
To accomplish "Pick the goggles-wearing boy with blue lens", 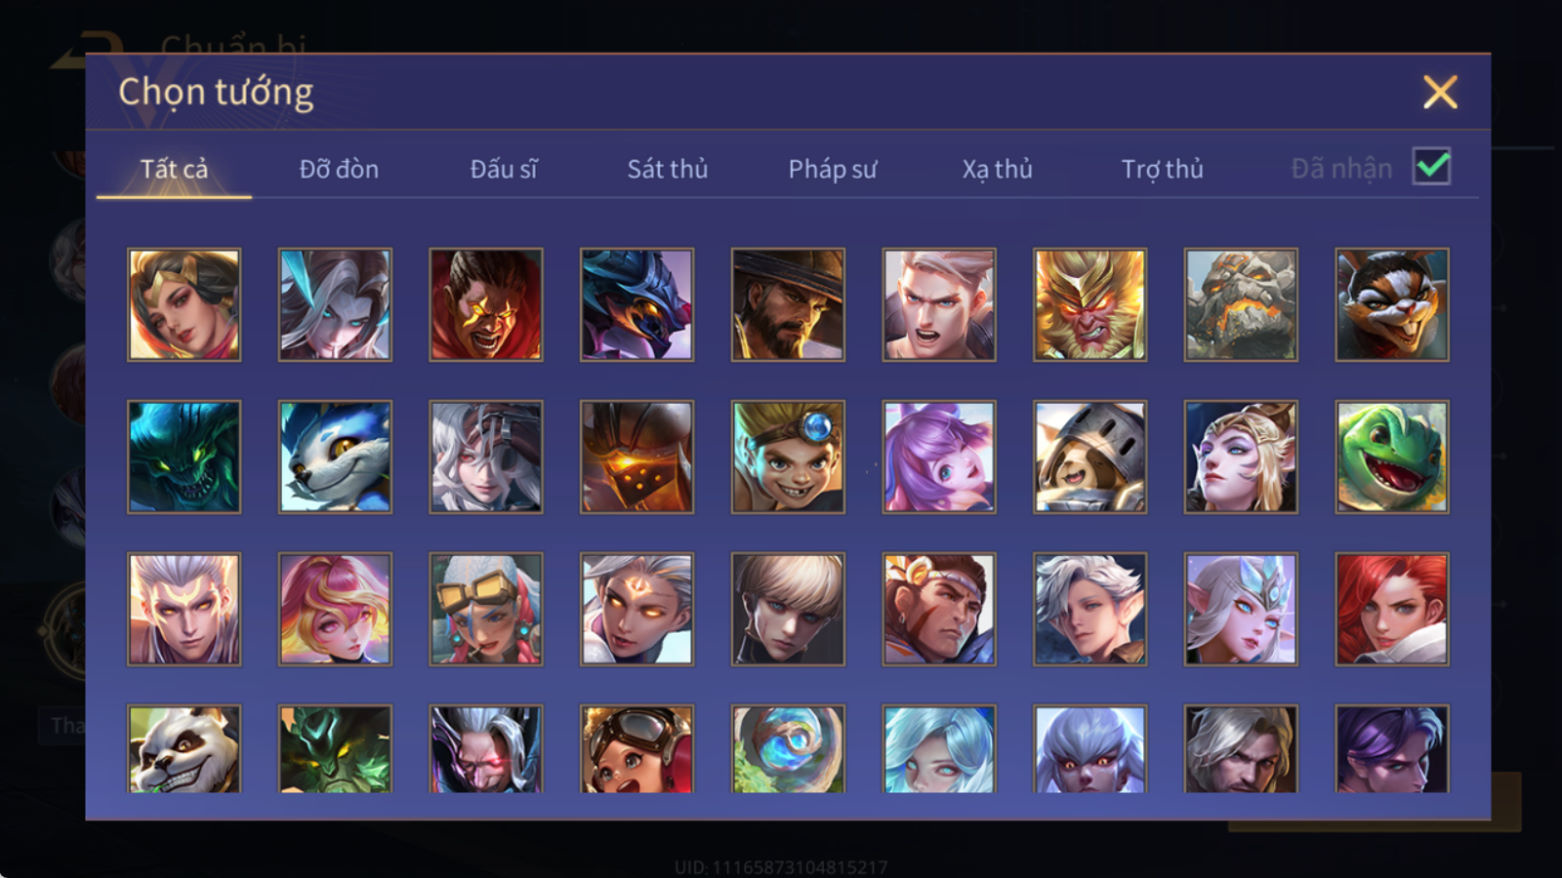I will pos(787,457).
